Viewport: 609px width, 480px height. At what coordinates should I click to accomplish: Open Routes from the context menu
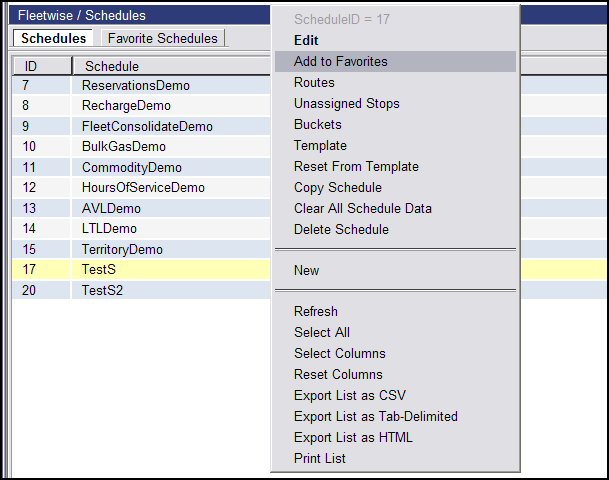pos(395,82)
